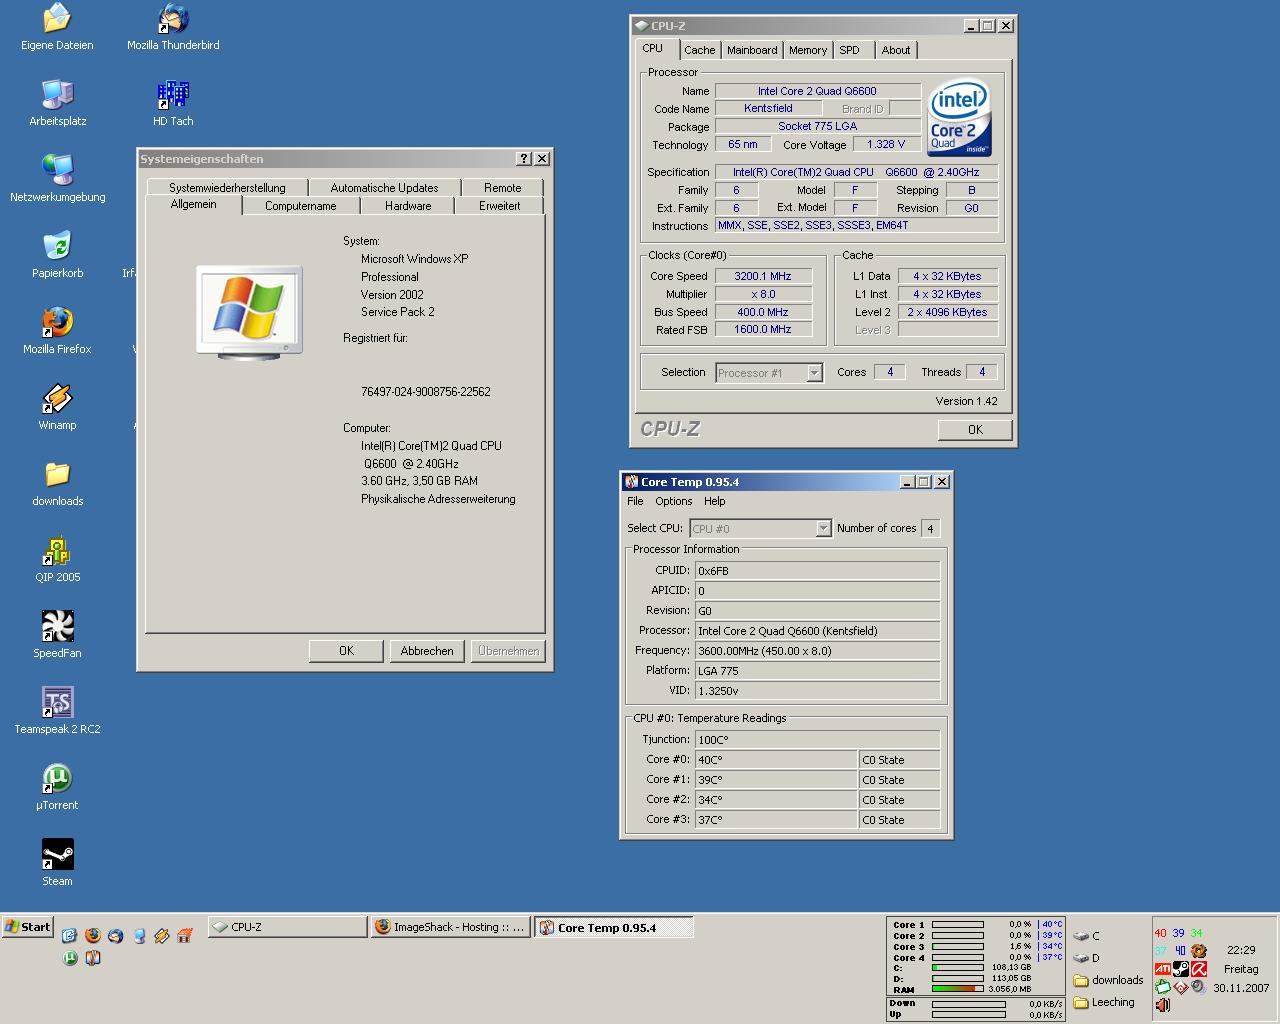This screenshot has width=1280, height=1024.
Task: Switch to the Mainboard tab in CPU-Z
Action: [752, 50]
